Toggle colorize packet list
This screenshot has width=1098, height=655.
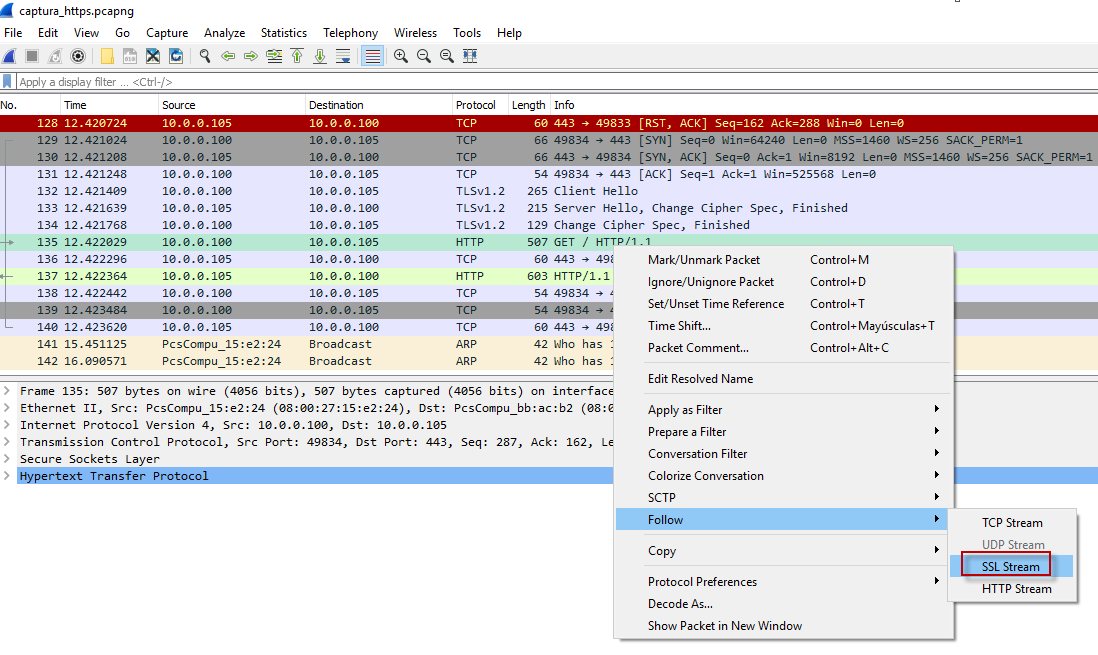371,56
